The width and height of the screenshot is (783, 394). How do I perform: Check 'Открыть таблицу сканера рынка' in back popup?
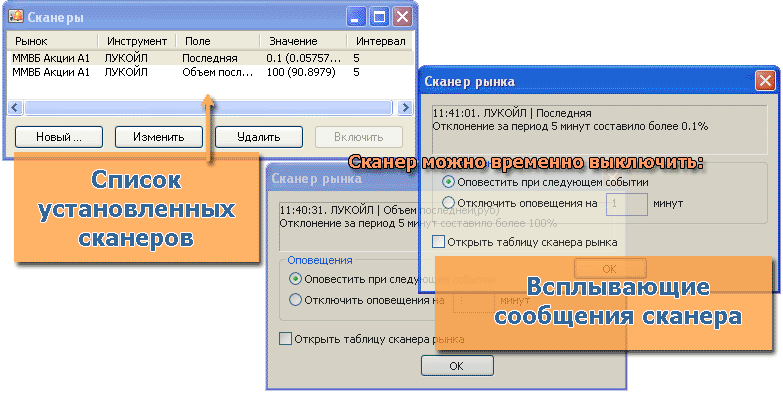point(285,339)
